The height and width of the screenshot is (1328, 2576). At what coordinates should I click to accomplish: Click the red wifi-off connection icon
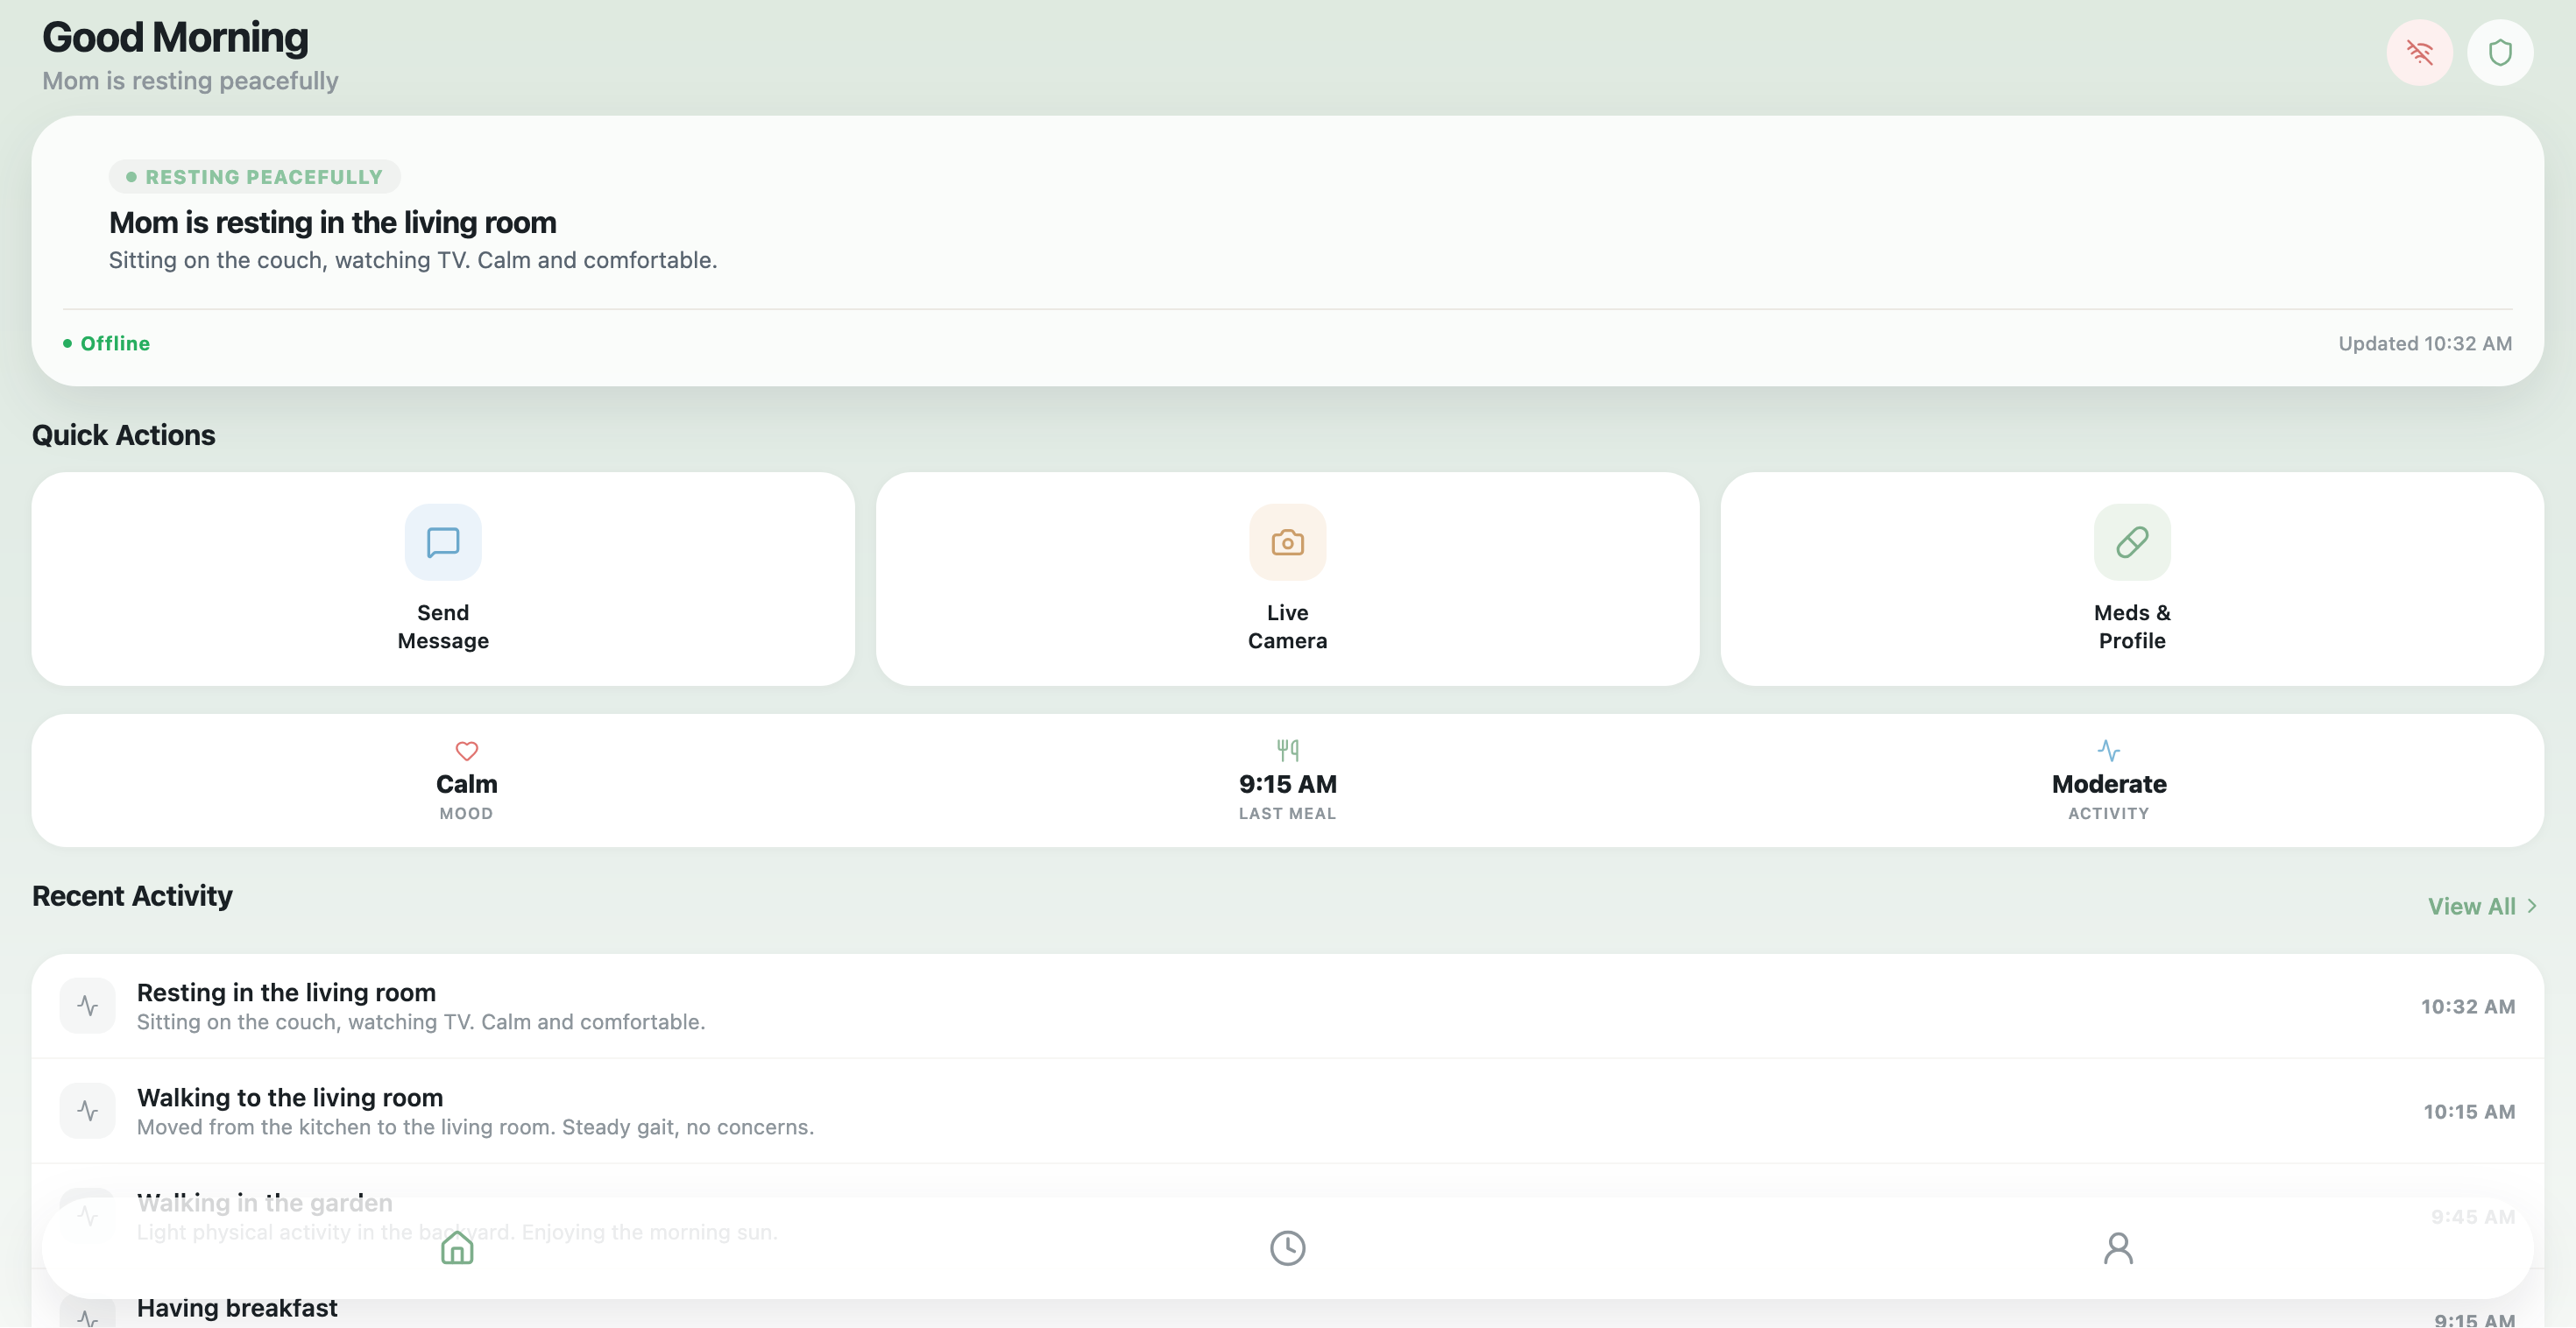[2419, 52]
